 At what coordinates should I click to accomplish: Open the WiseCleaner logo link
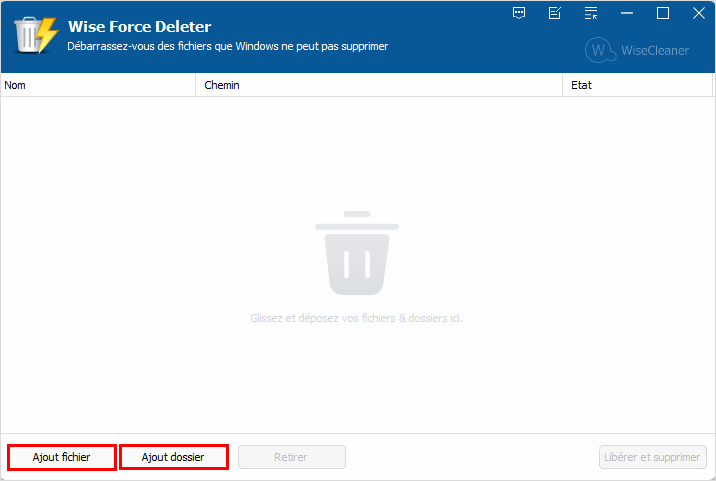[637, 50]
